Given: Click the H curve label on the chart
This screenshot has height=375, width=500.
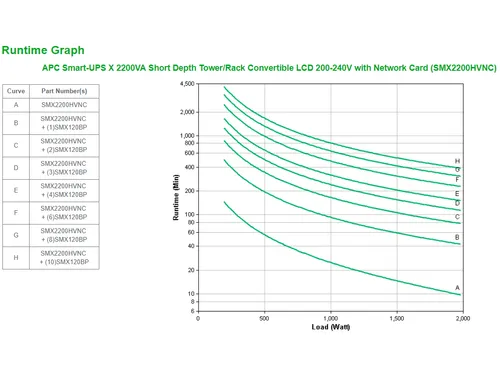Looking at the screenshot, I should 457,161.
